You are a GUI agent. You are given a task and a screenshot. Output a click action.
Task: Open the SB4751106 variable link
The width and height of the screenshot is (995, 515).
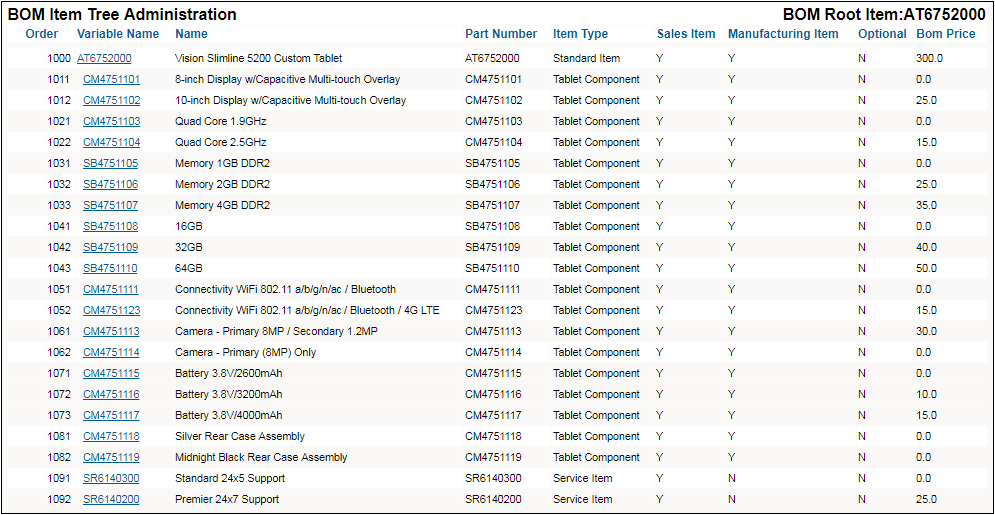[110, 184]
